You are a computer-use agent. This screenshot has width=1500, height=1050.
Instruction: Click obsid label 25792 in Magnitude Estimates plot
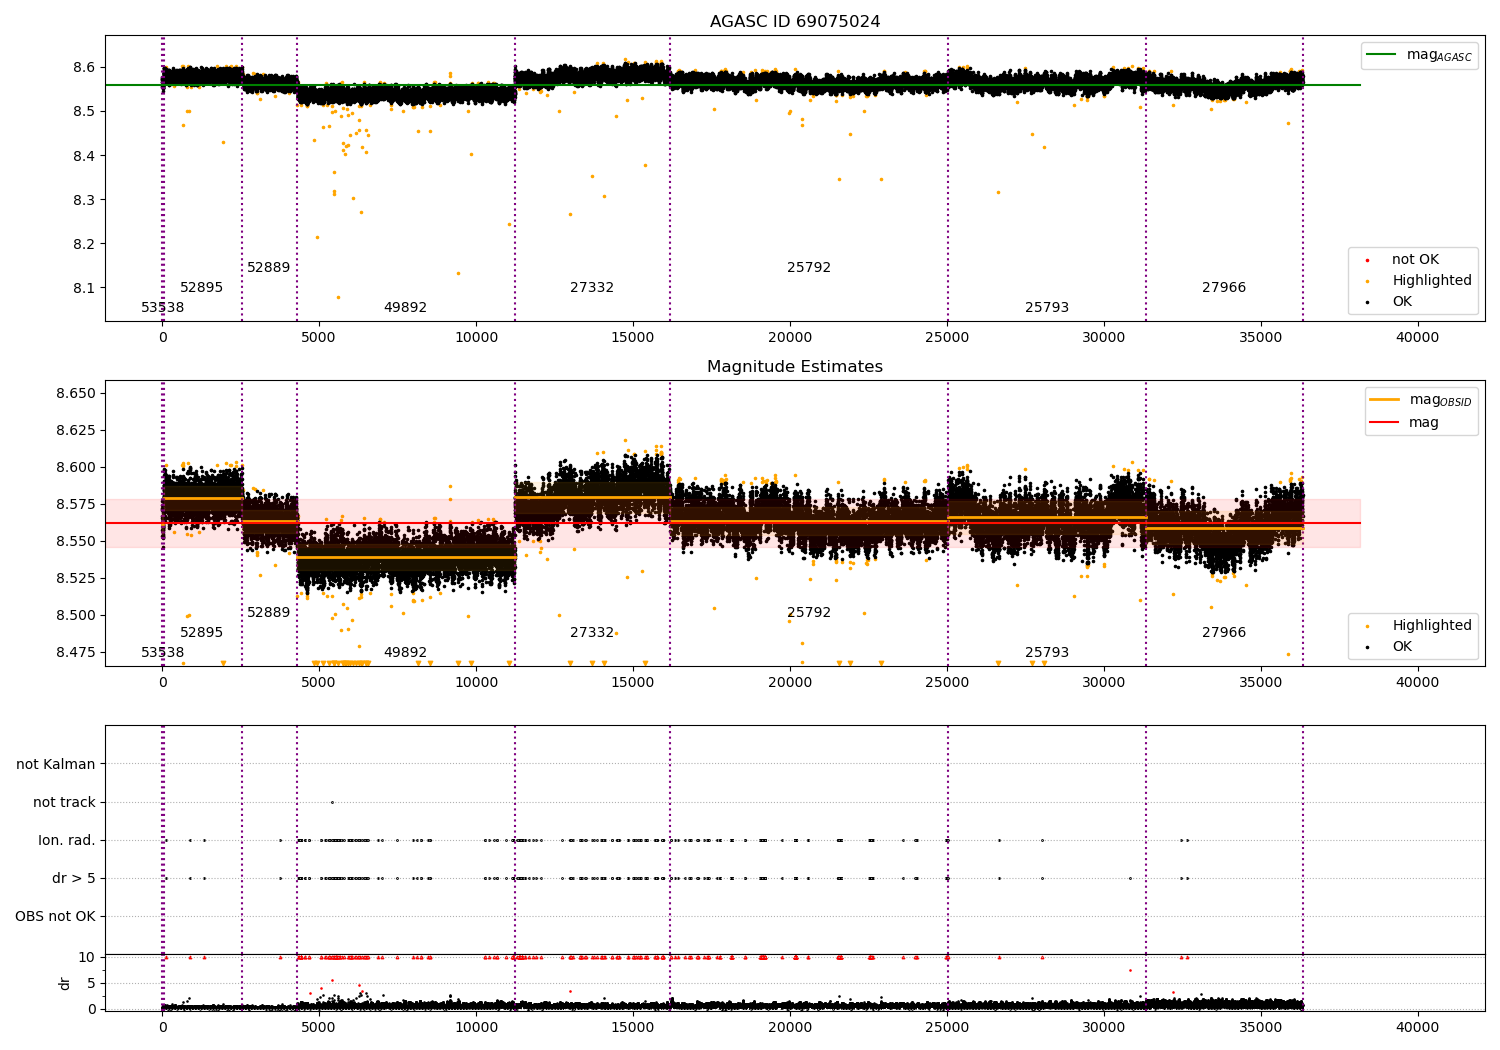[809, 613]
